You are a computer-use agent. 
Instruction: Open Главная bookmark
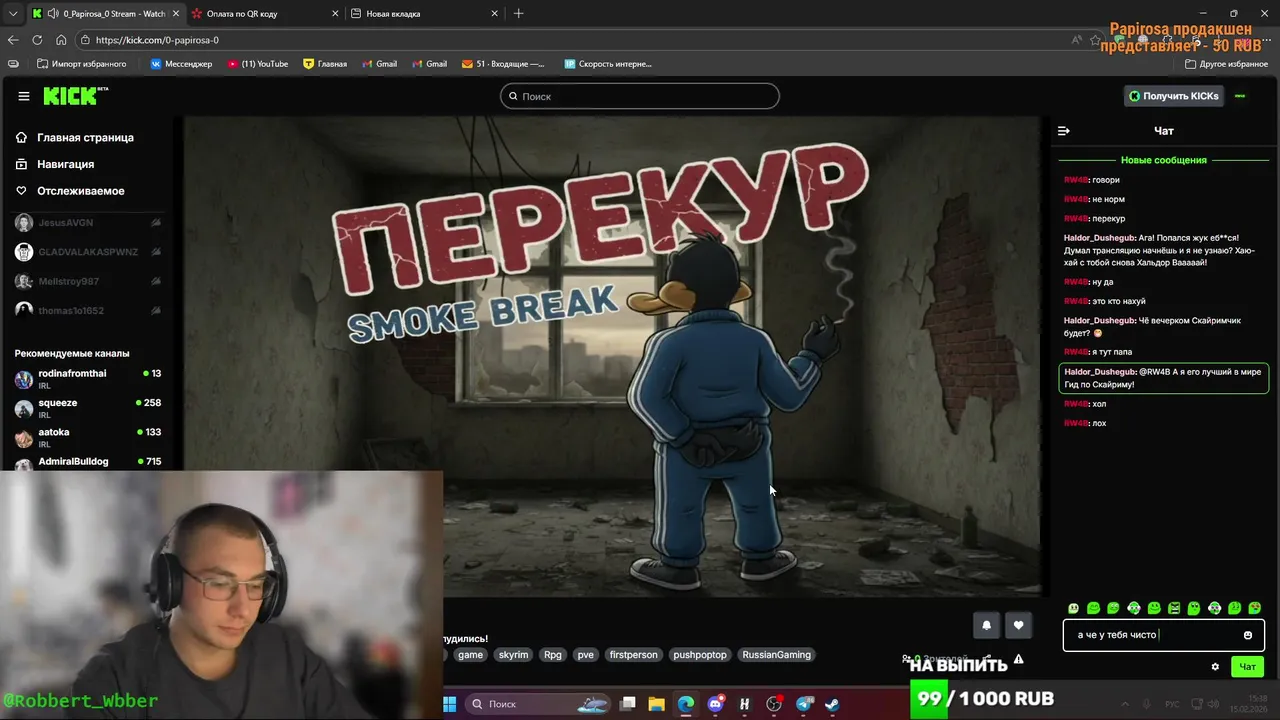click(325, 64)
